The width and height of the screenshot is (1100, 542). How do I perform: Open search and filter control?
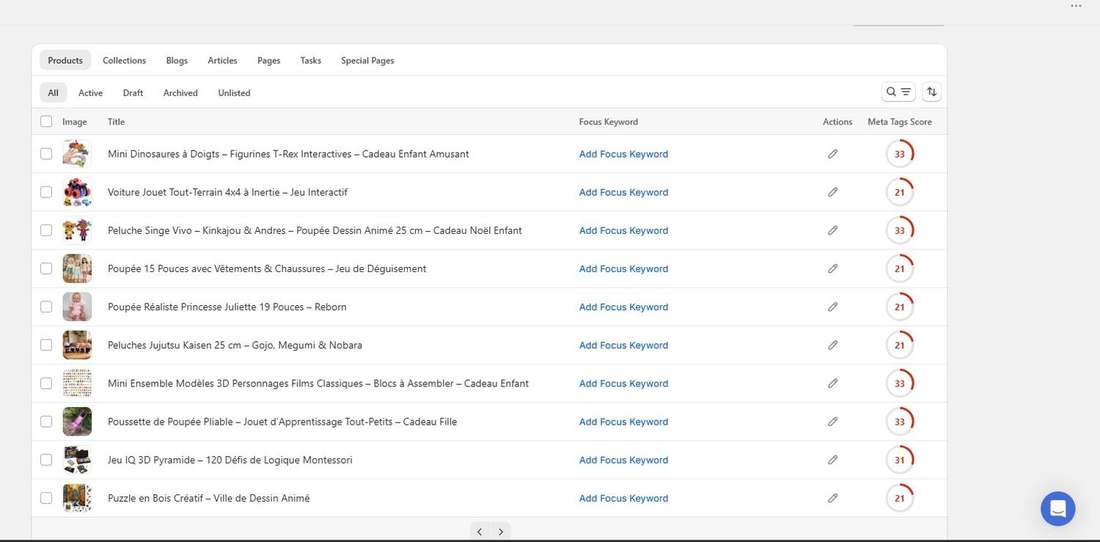[x=898, y=92]
